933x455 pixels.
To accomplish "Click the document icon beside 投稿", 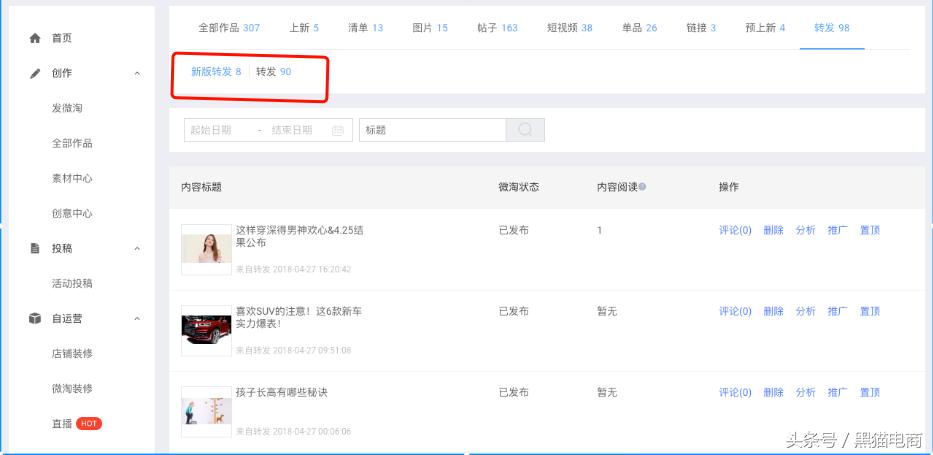I will coord(35,249).
